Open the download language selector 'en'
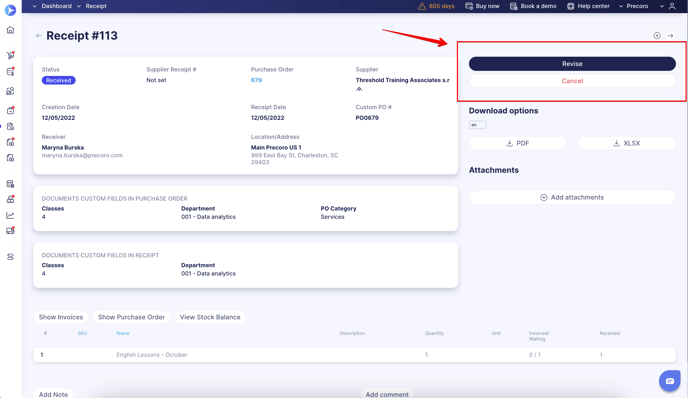Screen dimensions: 688x398 [477, 125]
